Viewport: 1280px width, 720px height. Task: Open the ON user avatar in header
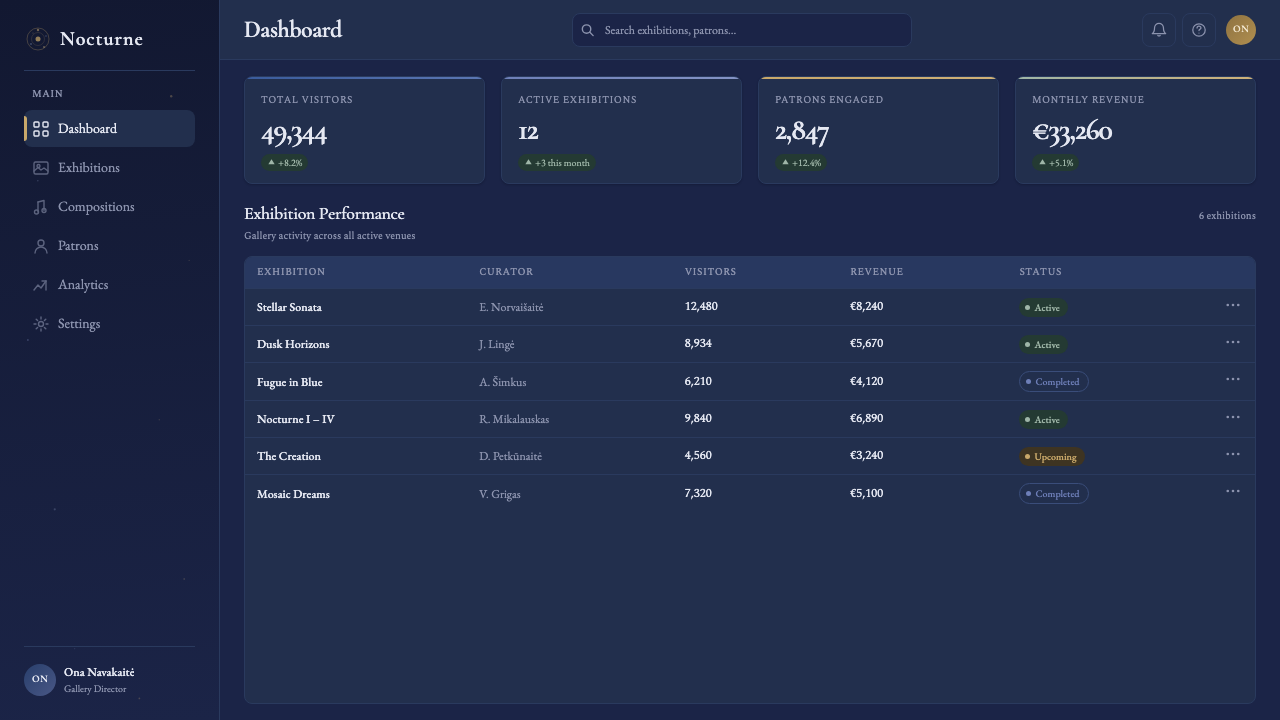(x=1241, y=30)
